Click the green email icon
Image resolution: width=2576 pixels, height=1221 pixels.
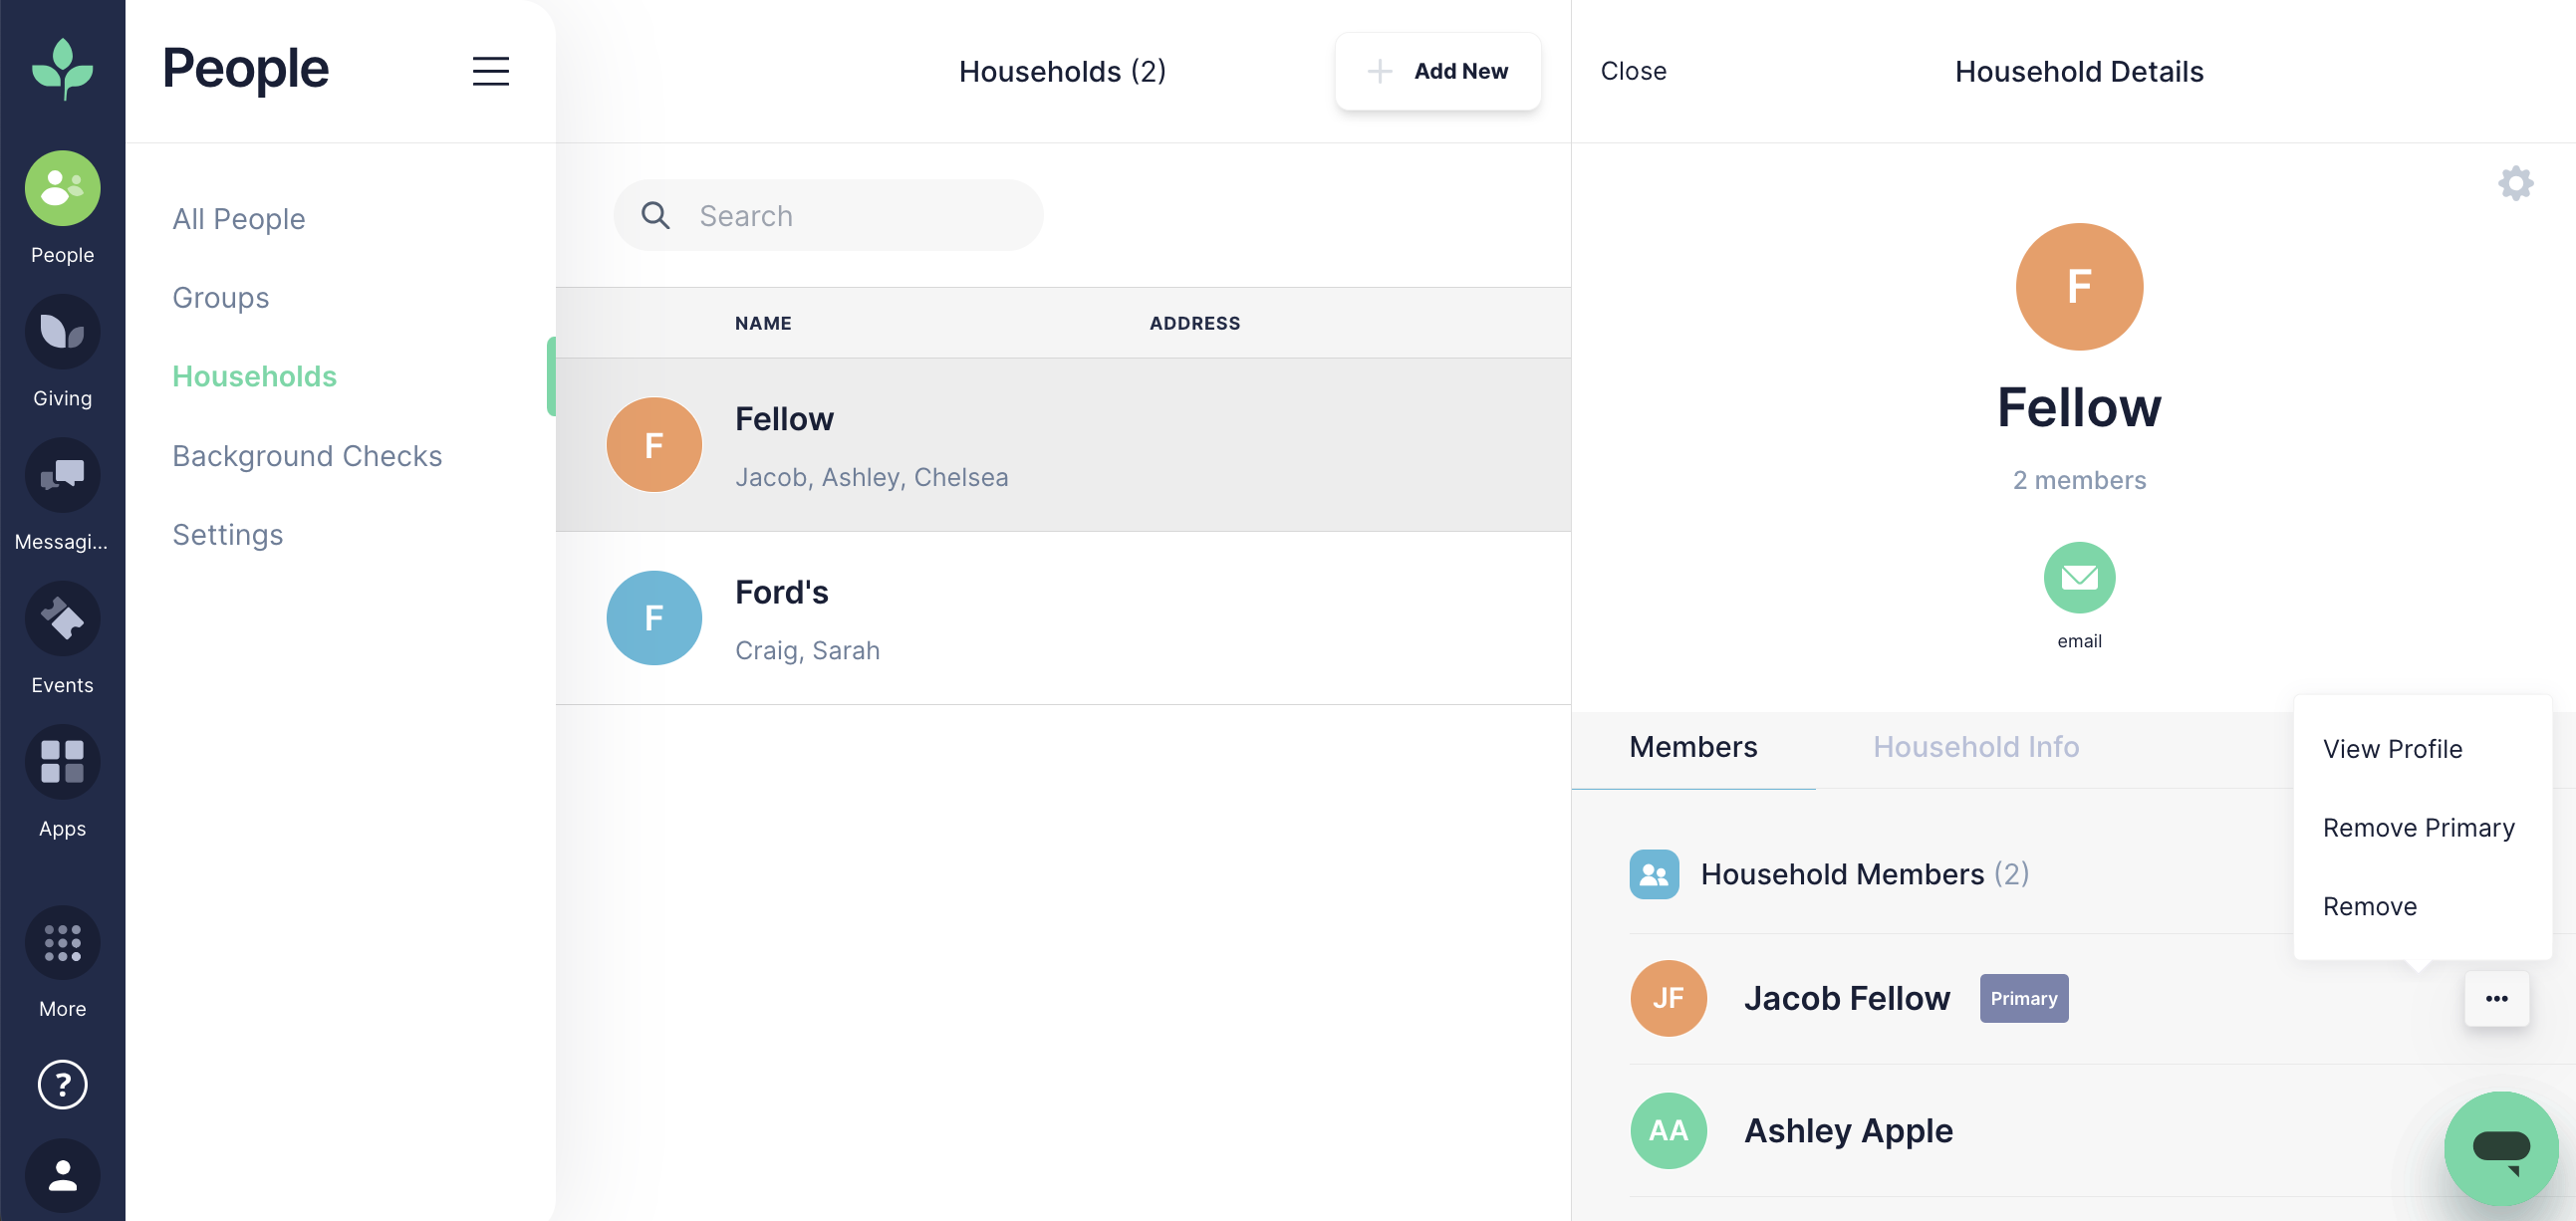pos(2078,577)
